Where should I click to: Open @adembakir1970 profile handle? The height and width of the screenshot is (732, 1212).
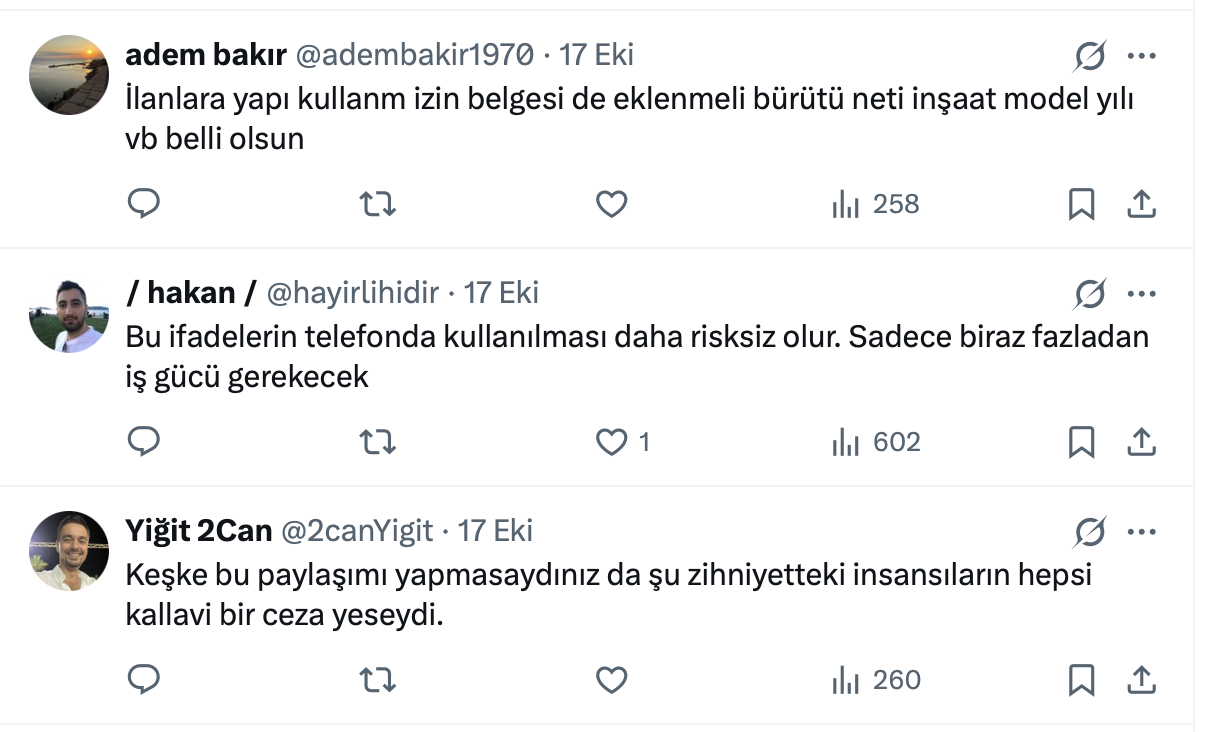413,54
